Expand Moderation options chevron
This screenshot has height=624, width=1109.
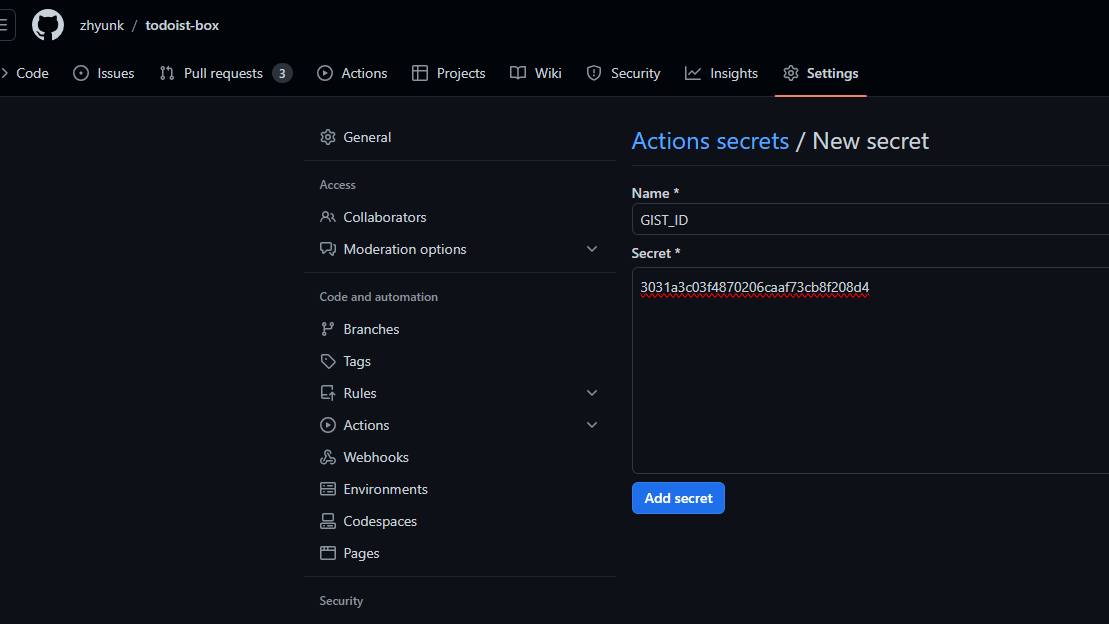(592, 249)
